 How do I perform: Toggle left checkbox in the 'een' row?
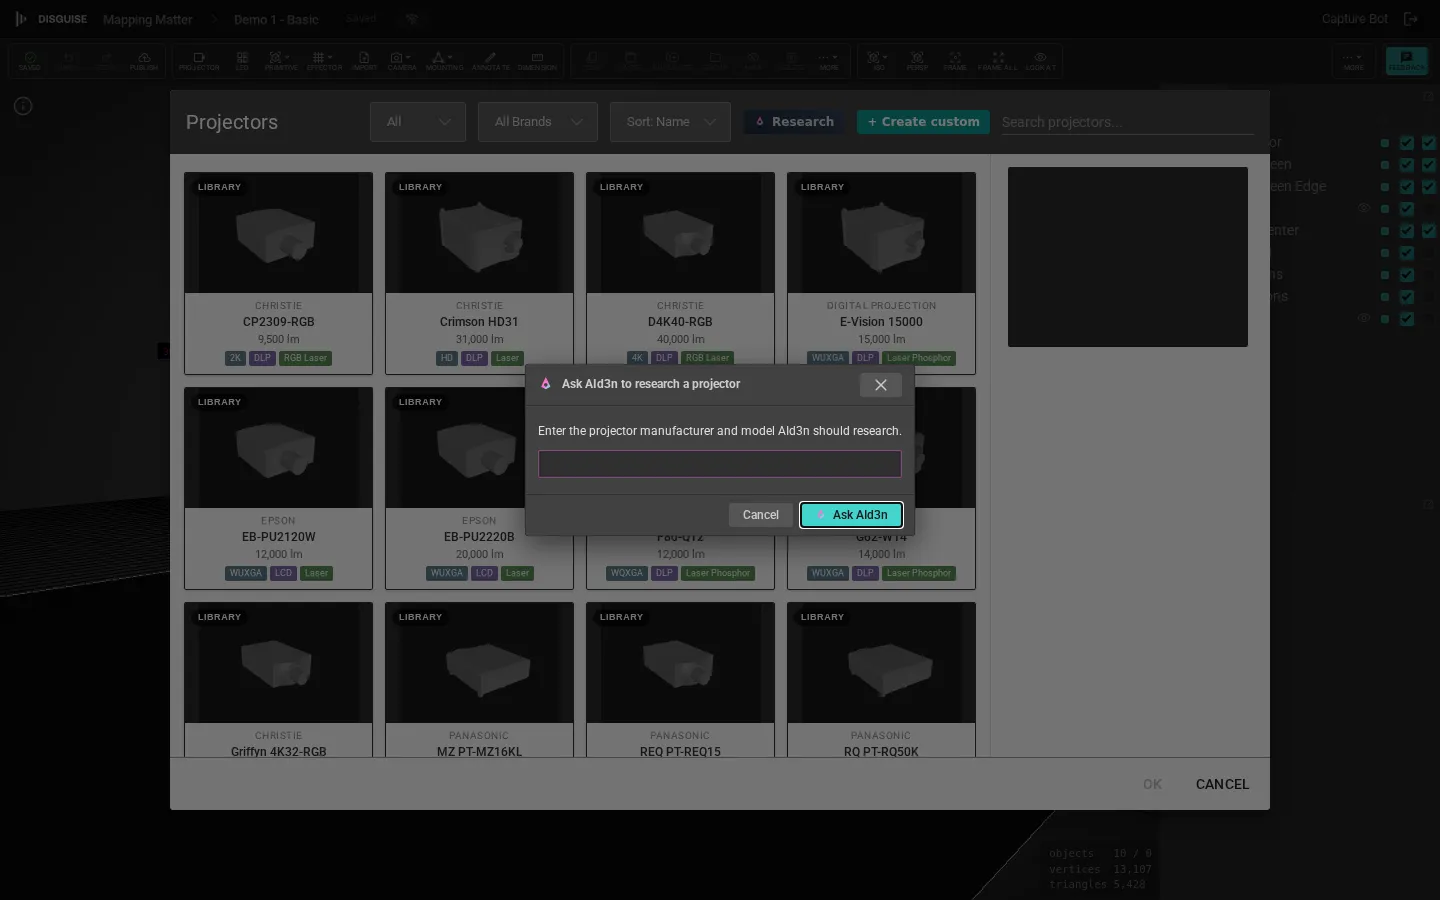pyautogui.click(x=1407, y=165)
